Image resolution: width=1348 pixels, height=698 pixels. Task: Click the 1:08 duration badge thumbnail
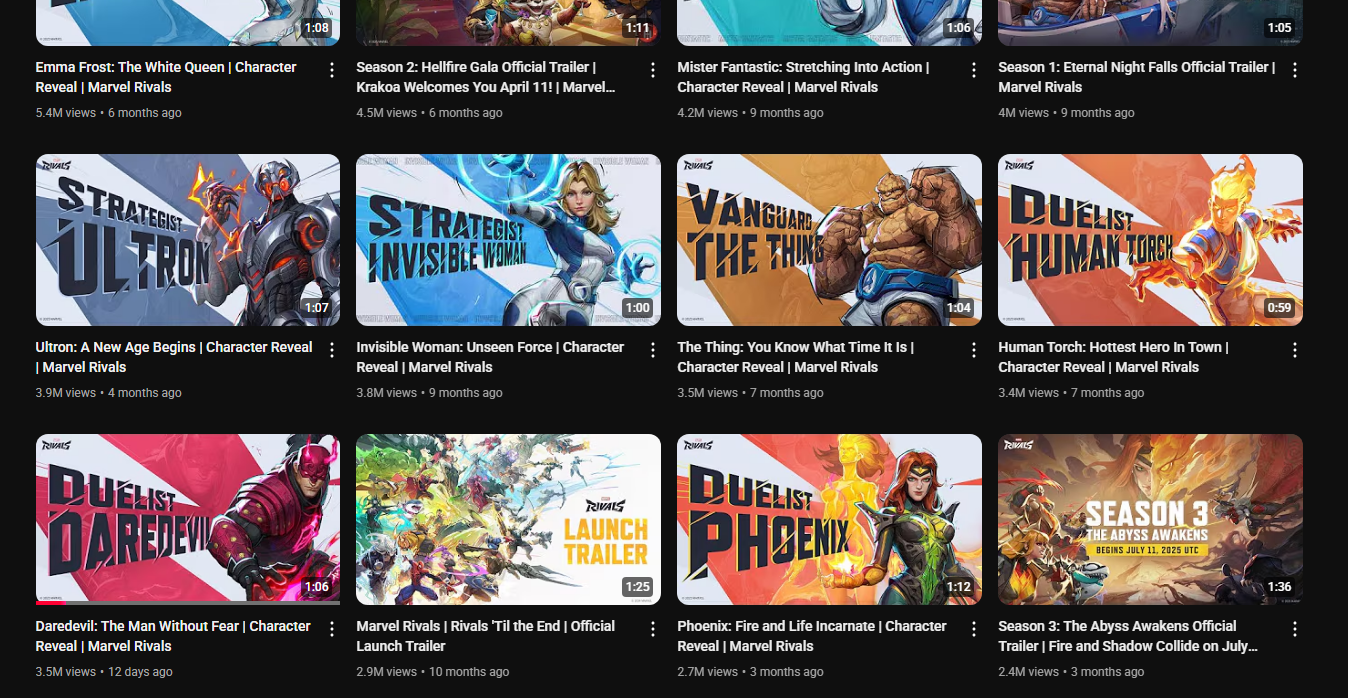click(x=188, y=23)
